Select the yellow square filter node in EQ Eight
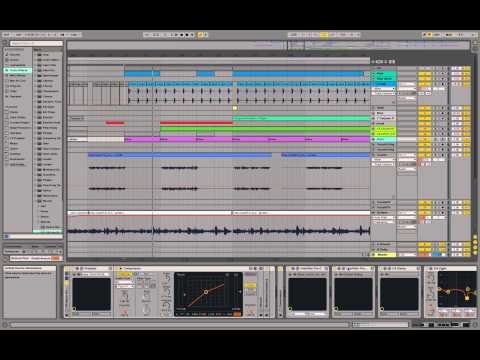 pos(467,298)
